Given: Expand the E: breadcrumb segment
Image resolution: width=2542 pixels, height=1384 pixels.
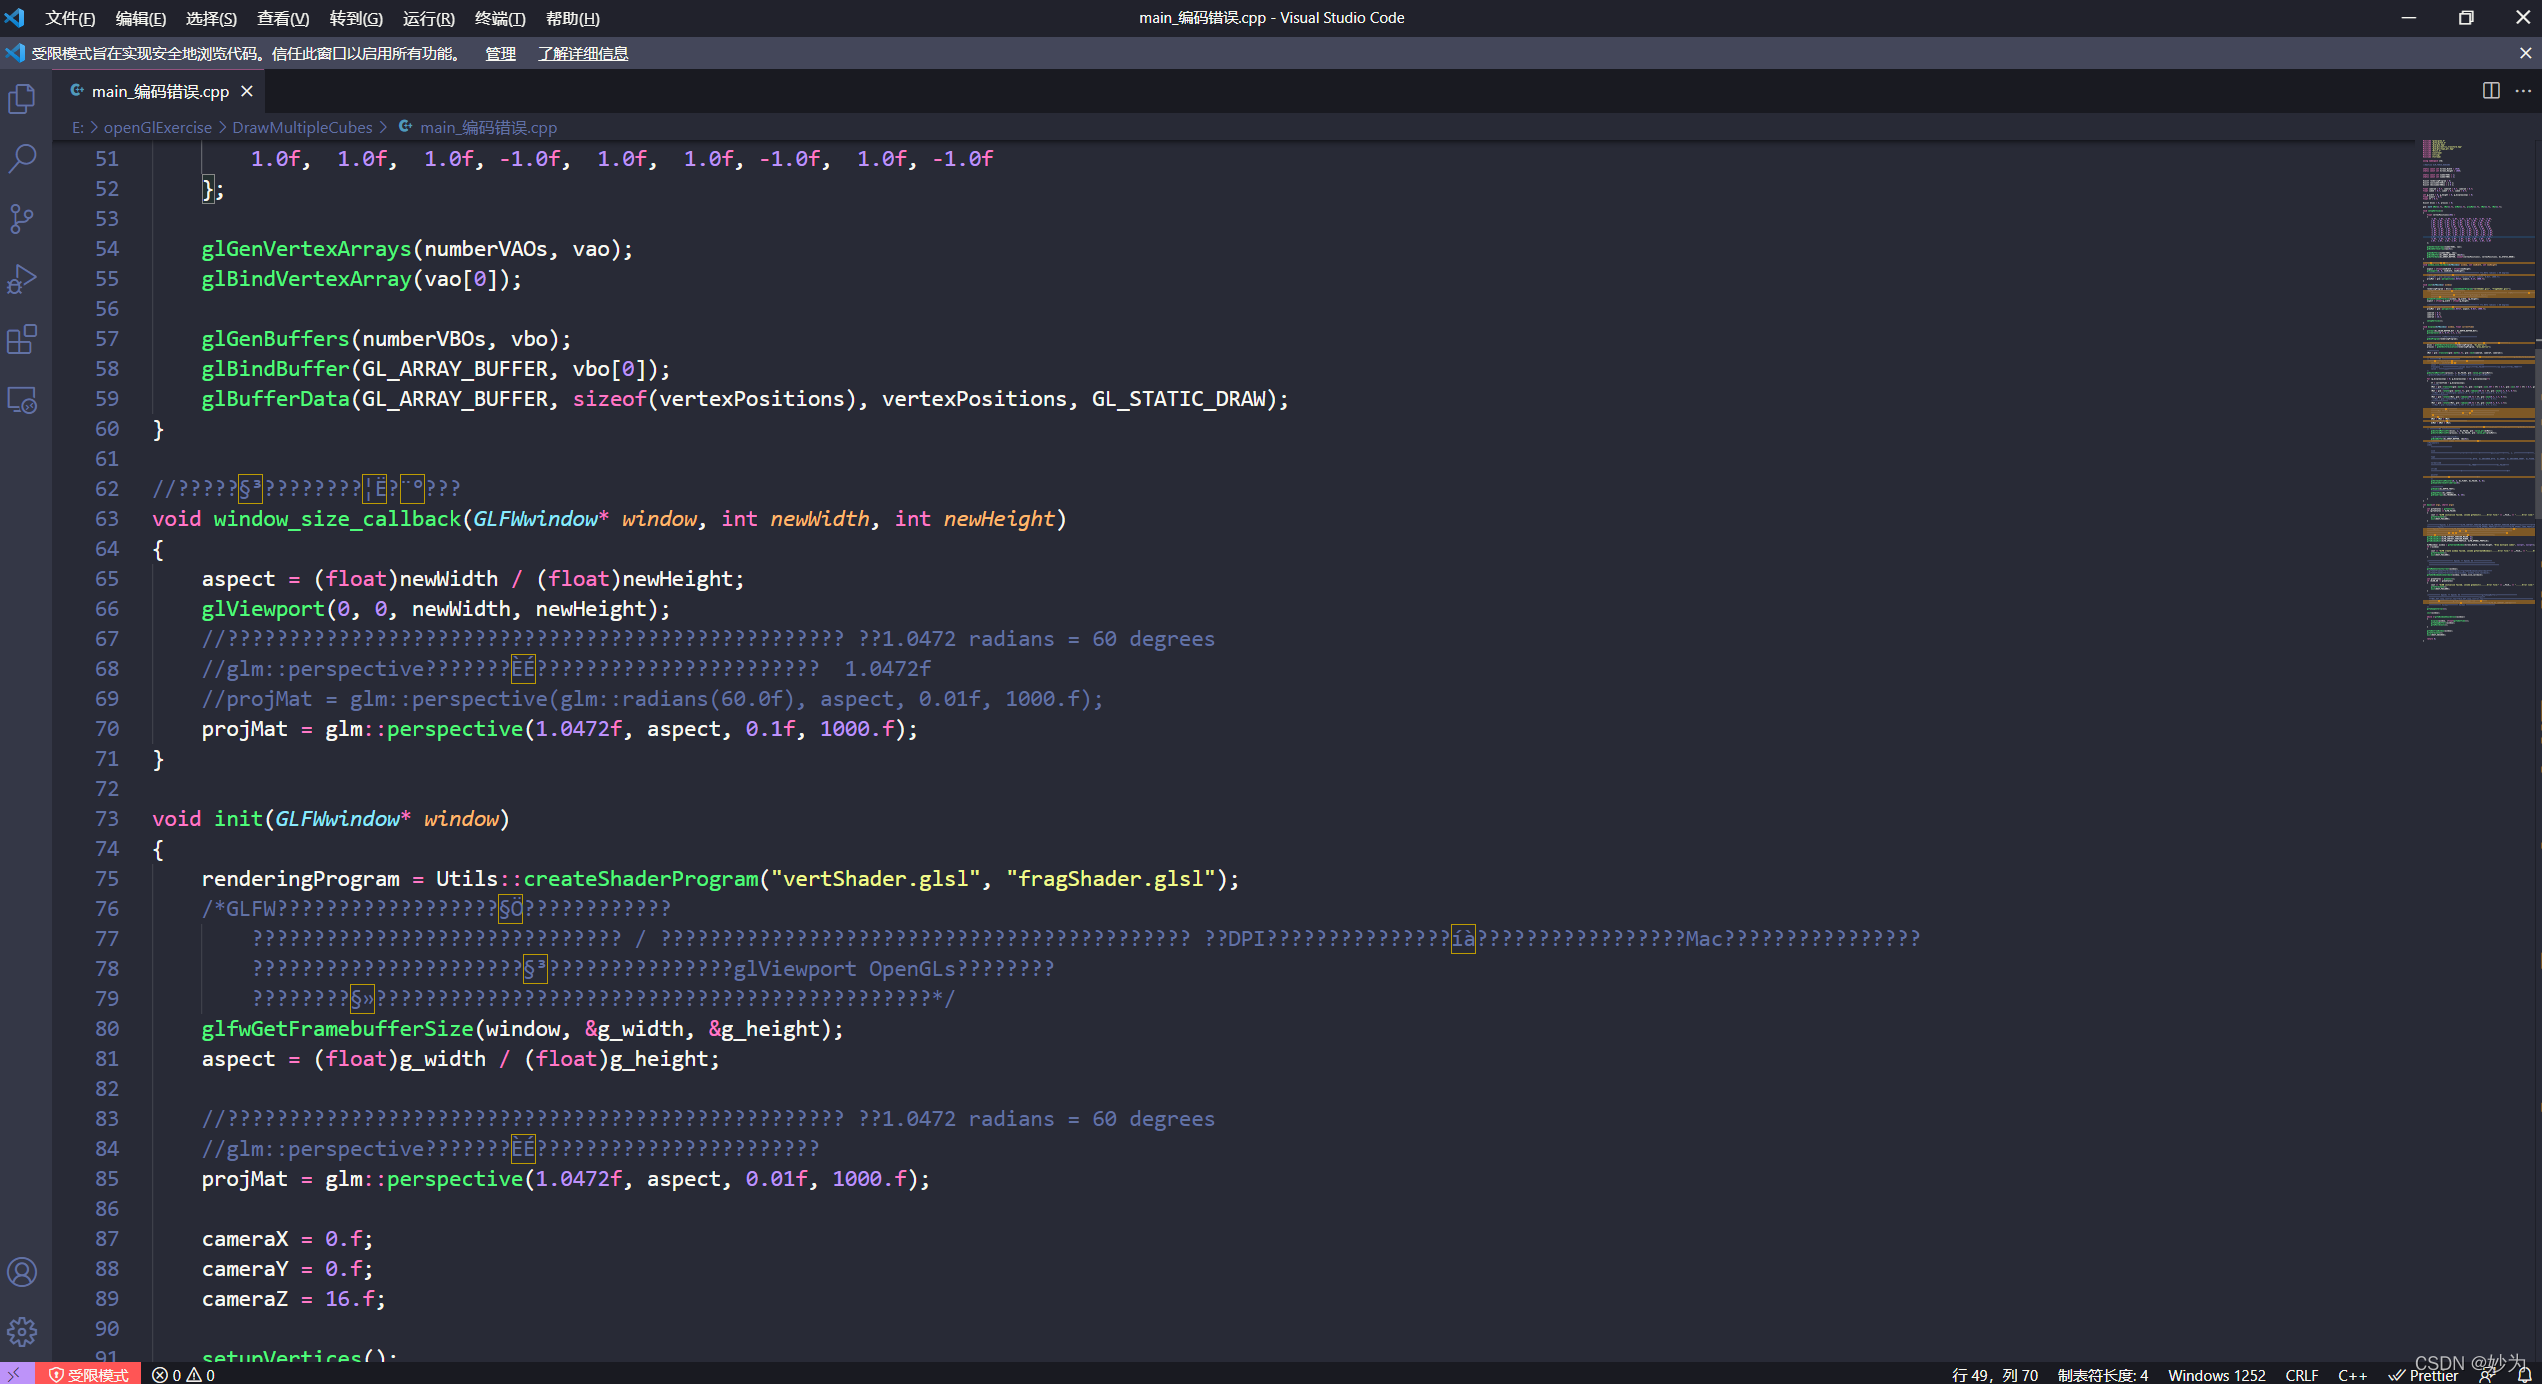Looking at the screenshot, I should pyautogui.click(x=78, y=127).
